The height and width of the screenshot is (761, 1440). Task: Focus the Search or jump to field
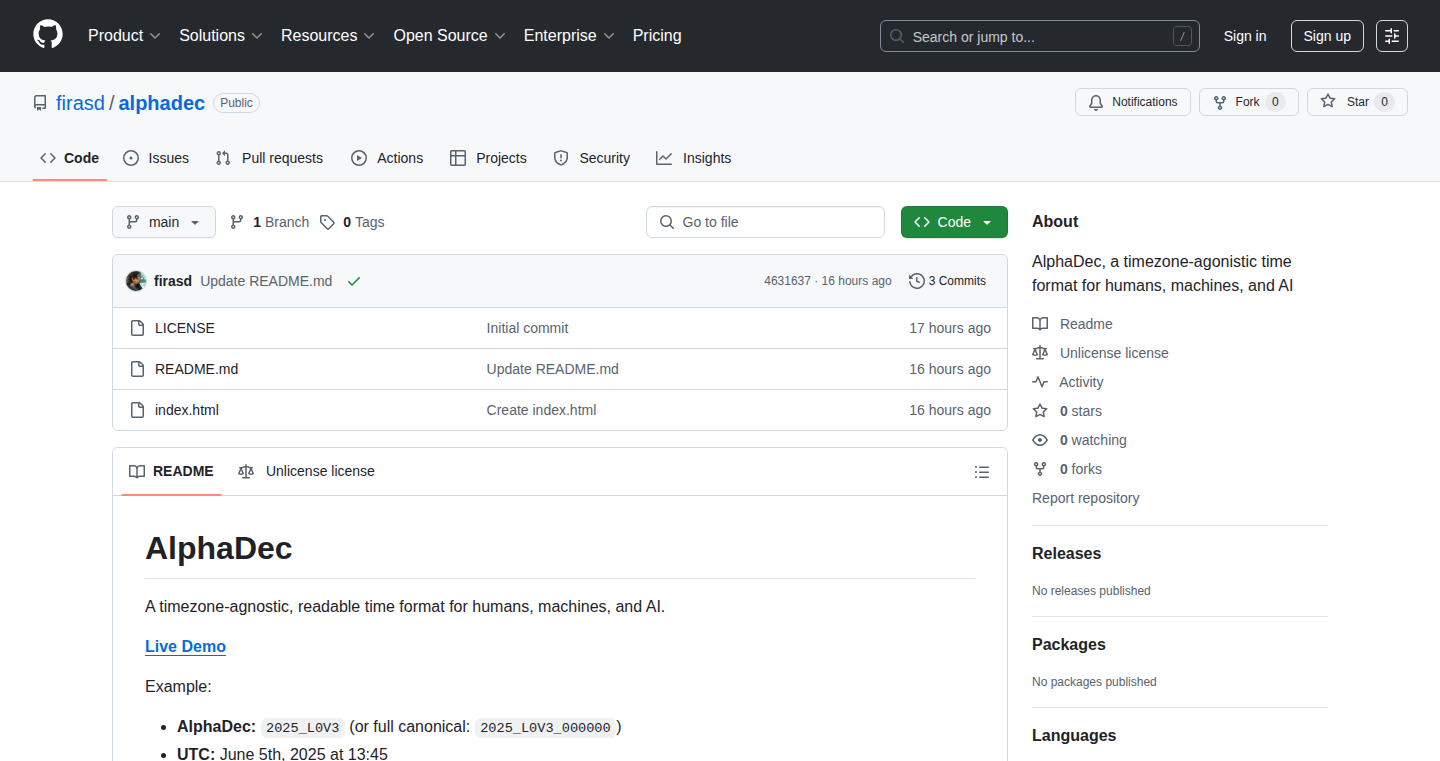(1040, 36)
